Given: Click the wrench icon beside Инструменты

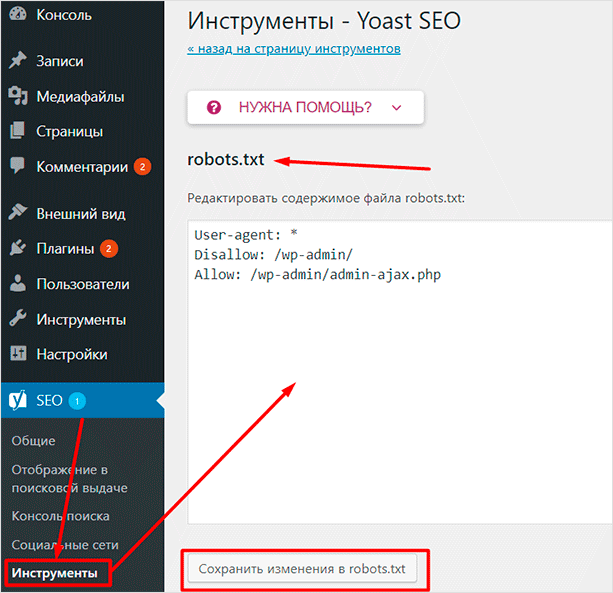Looking at the screenshot, I should (17, 319).
